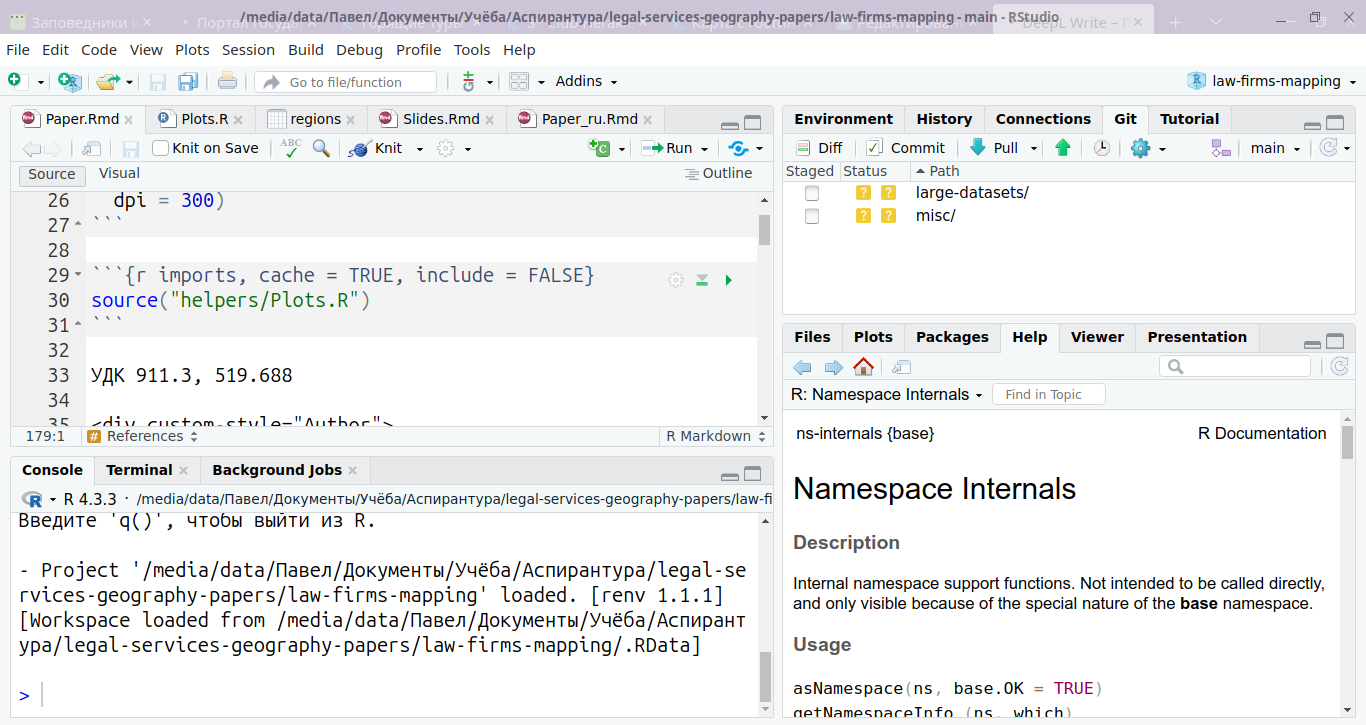Switch editor to Visual mode
This screenshot has width=1366, height=725.
[119, 174]
